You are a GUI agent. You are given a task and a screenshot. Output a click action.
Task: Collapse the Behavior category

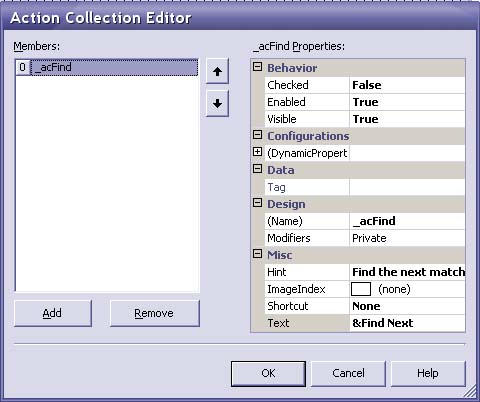click(x=257, y=67)
